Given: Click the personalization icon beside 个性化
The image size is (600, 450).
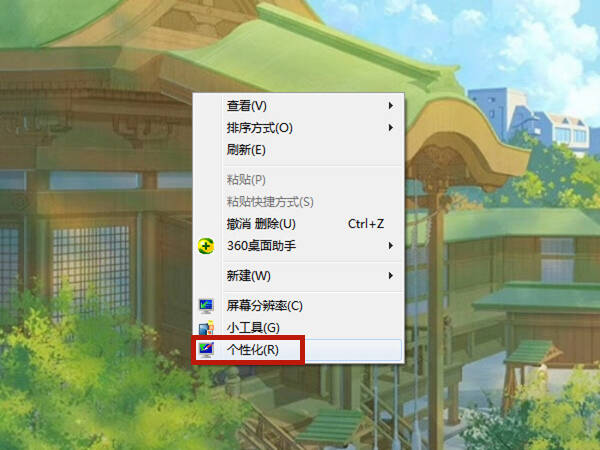Looking at the screenshot, I should coord(206,350).
